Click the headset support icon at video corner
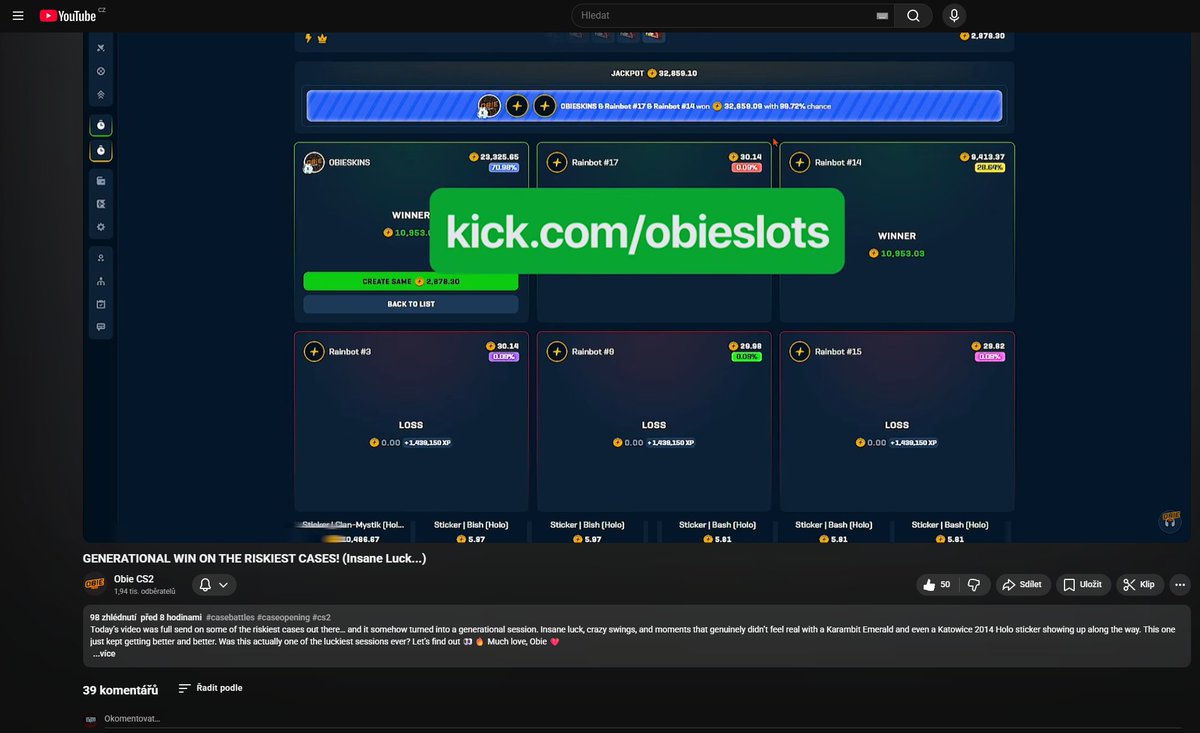This screenshot has height=733, width=1200. tap(1170, 520)
